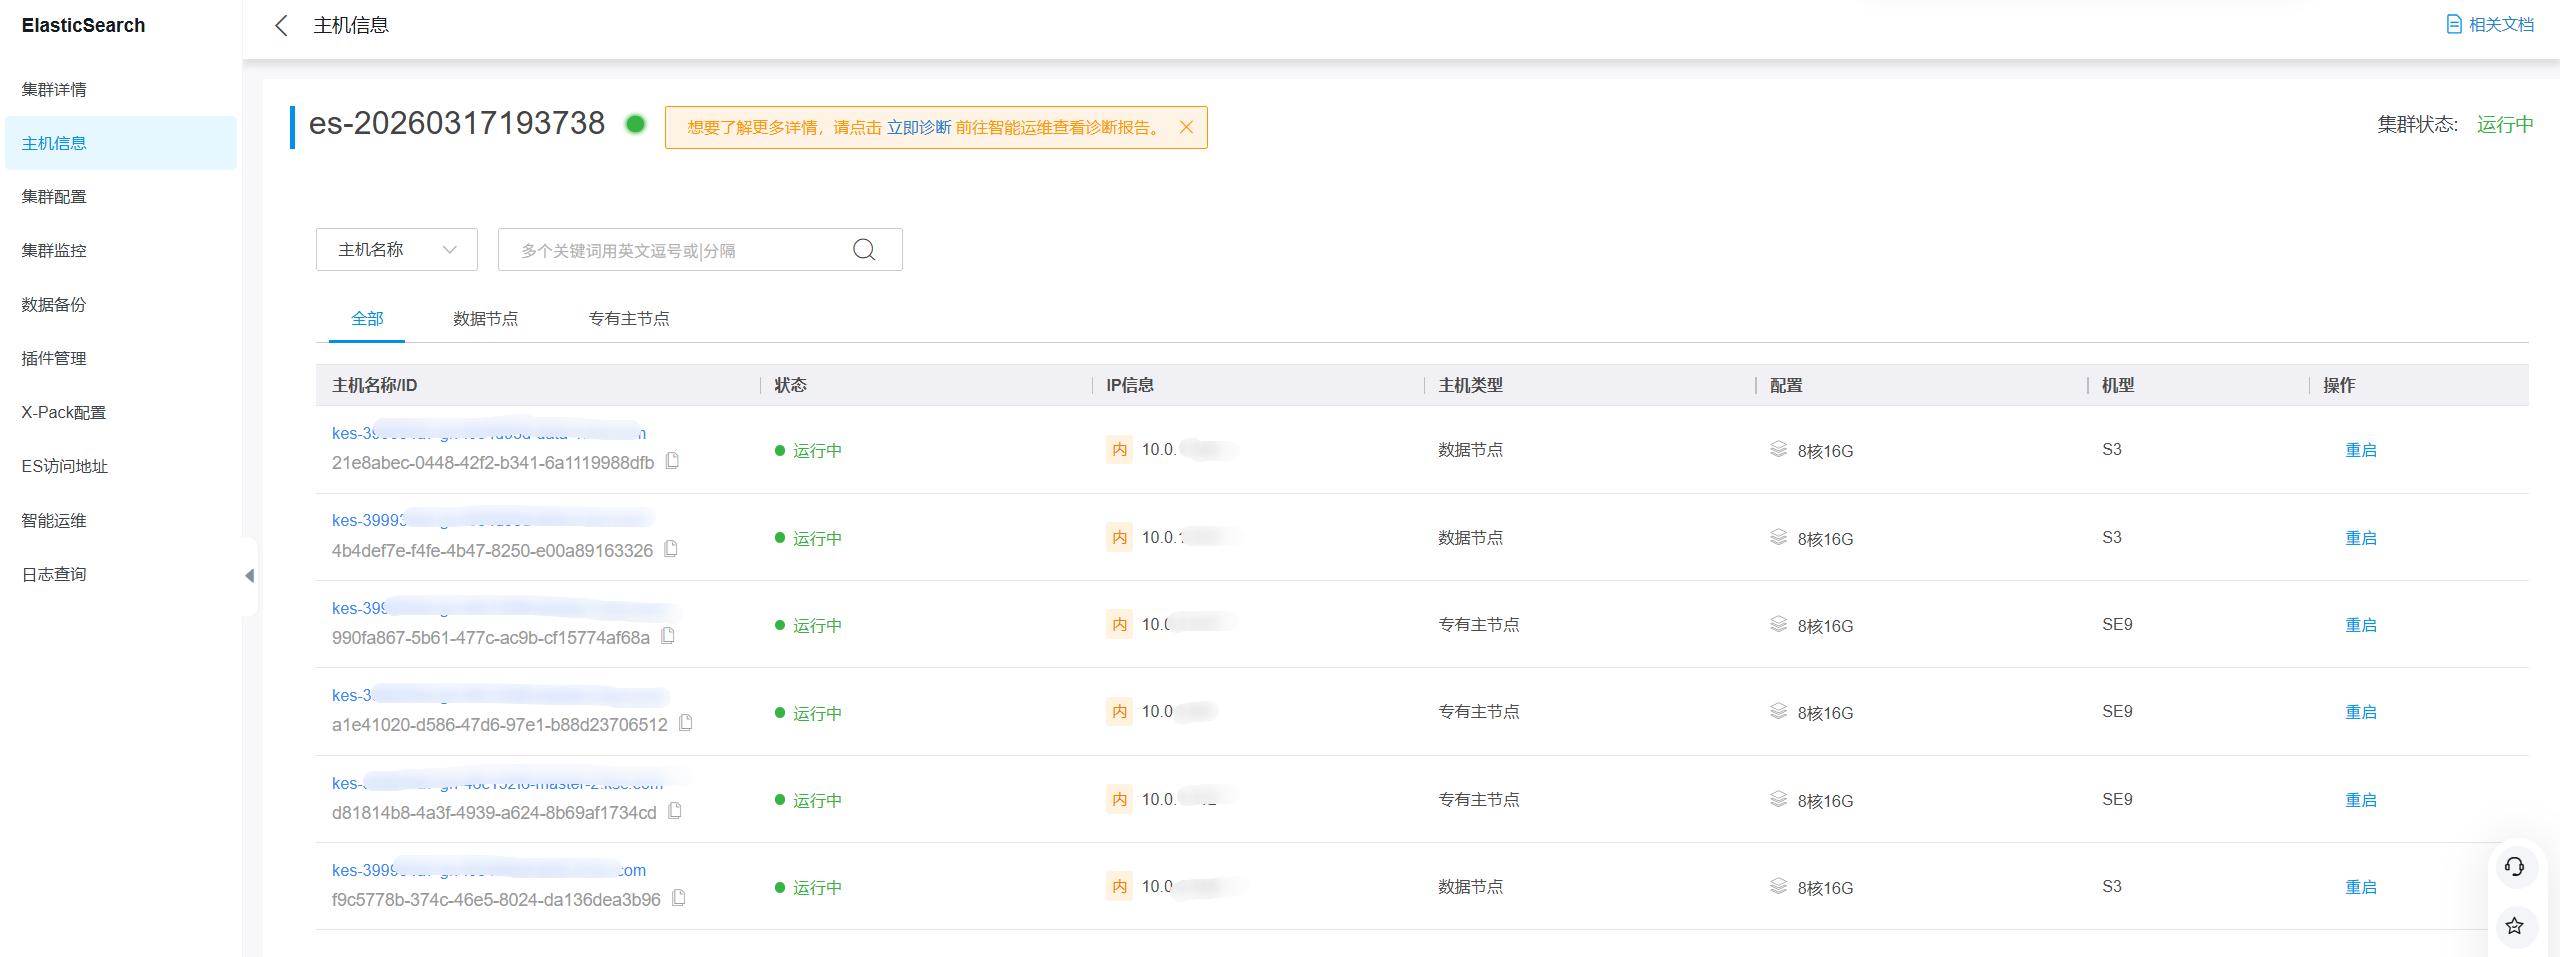
Task: Click 重启 for the first data node
Action: point(2360,451)
